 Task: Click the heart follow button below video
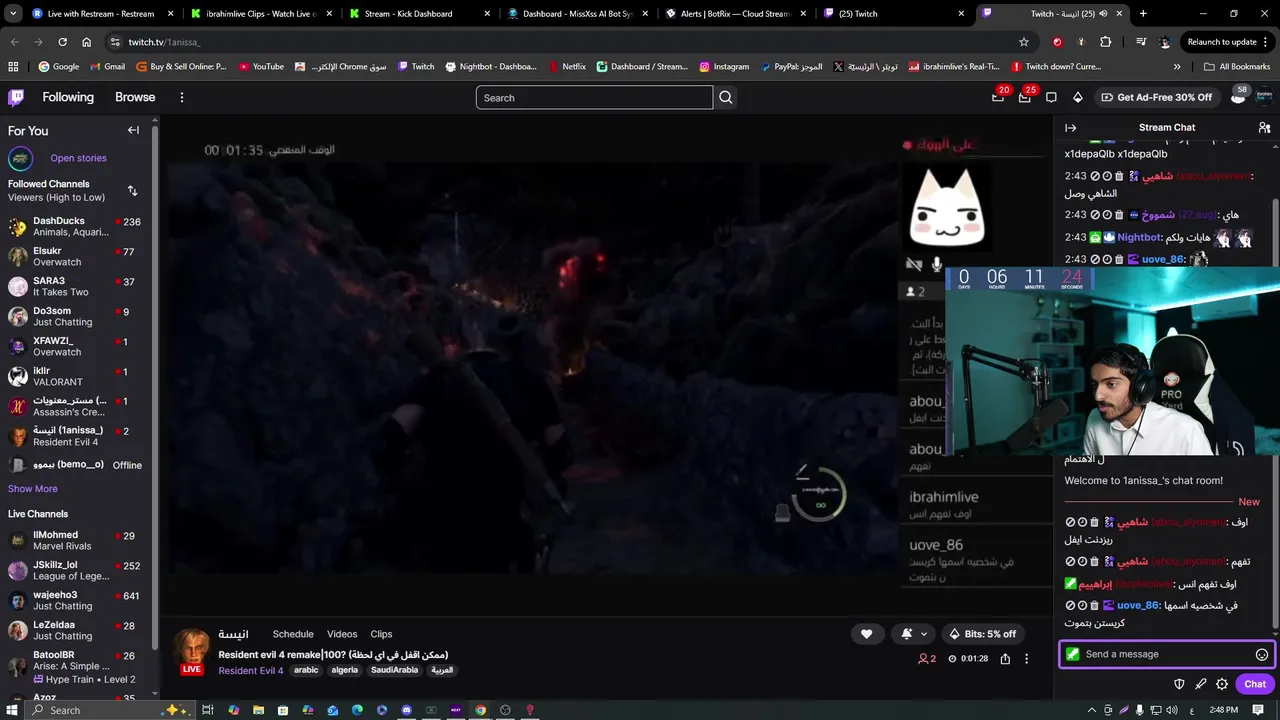coord(866,634)
